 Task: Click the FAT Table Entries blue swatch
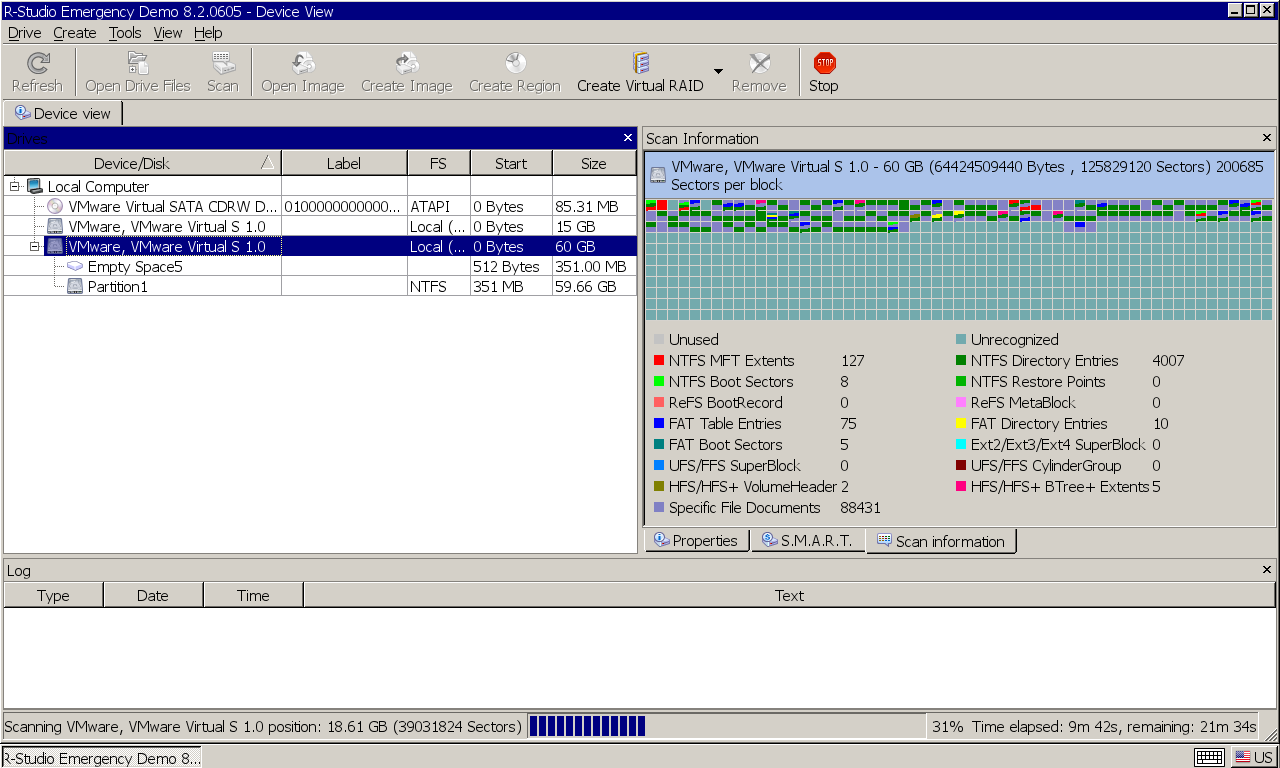click(x=659, y=424)
